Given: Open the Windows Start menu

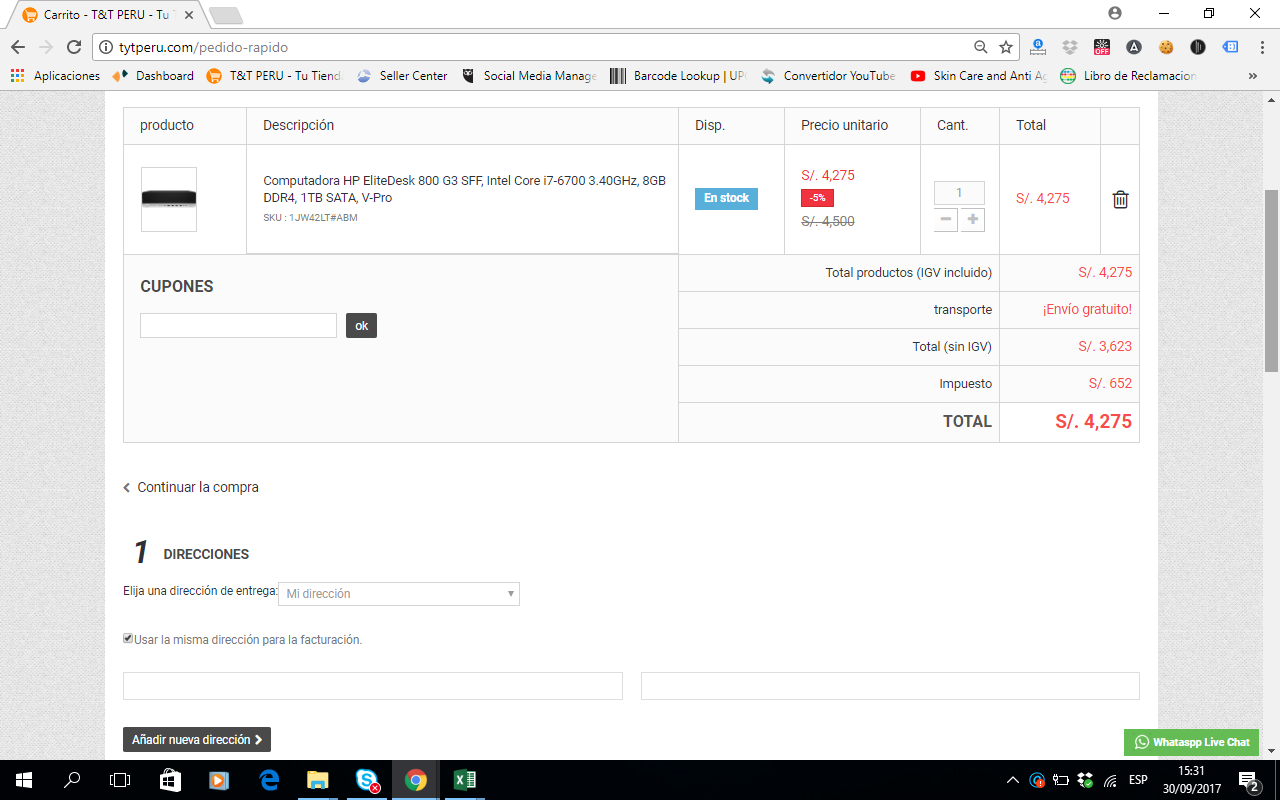Looking at the screenshot, I should [x=23, y=780].
